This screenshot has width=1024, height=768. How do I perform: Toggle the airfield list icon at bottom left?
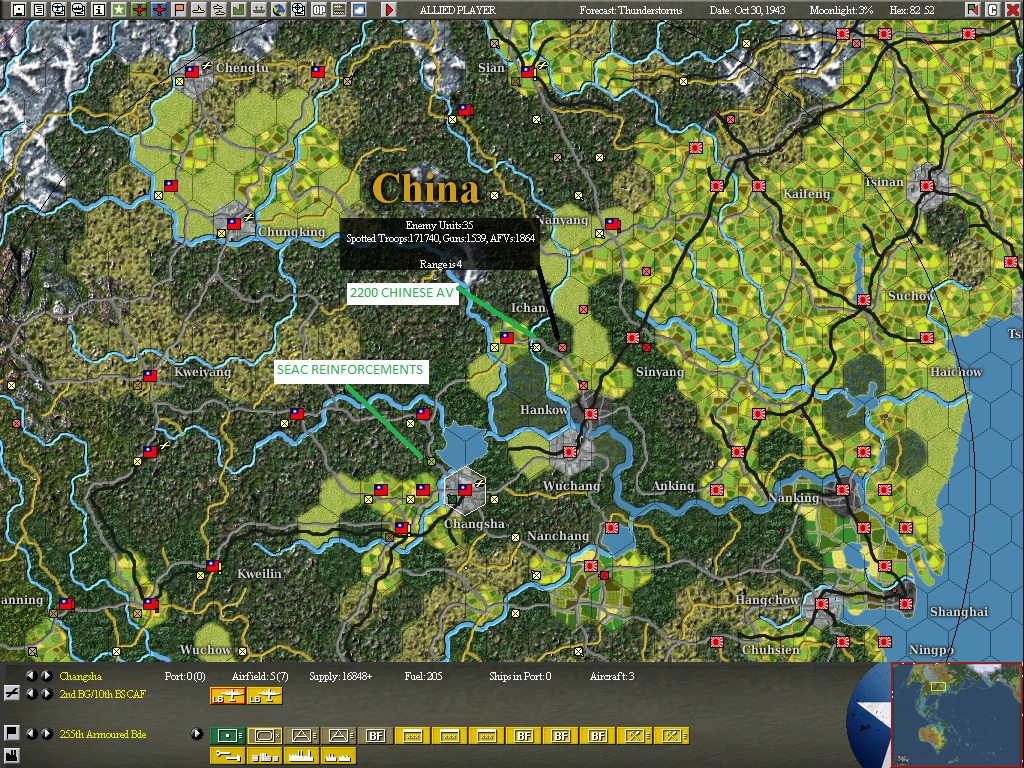(11, 694)
